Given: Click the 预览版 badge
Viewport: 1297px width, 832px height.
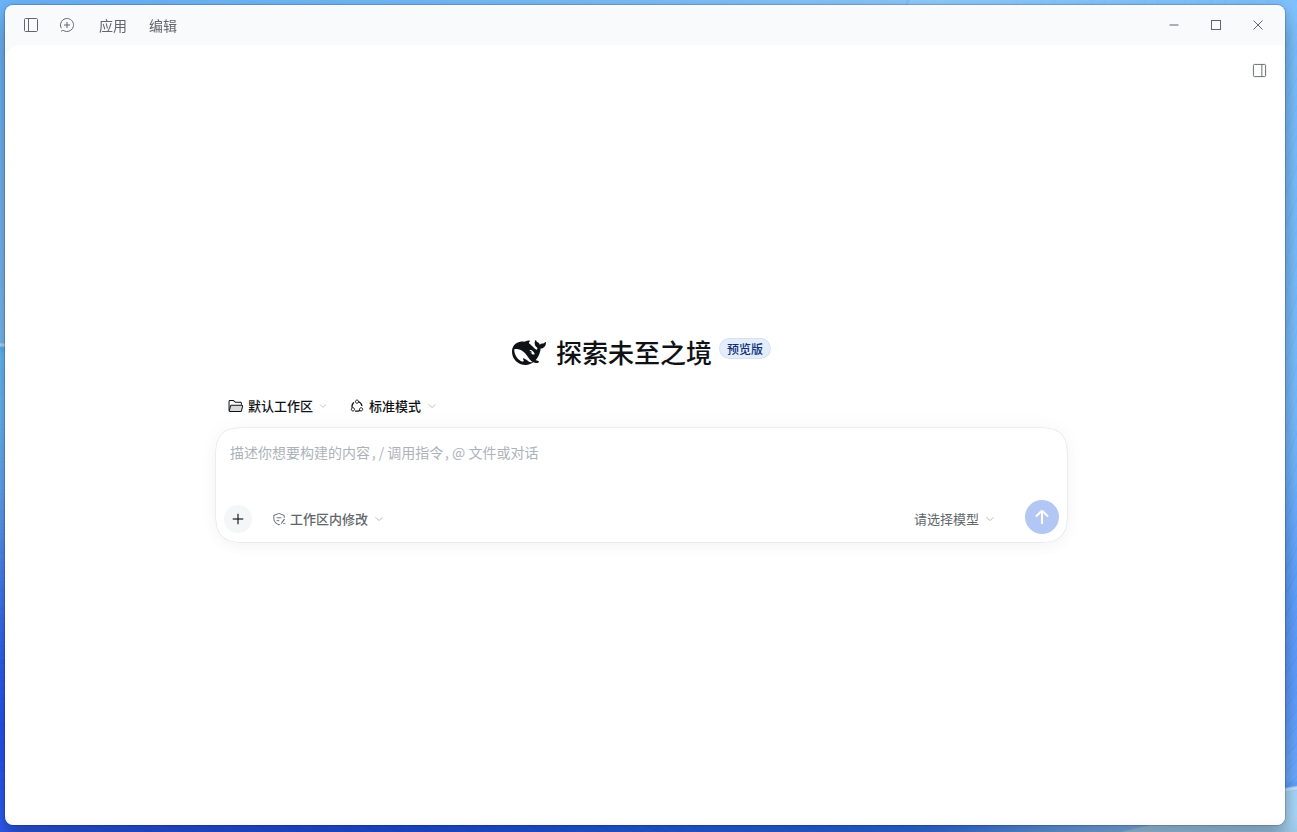Looking at the screenshot, I should [x=745, y=349].
